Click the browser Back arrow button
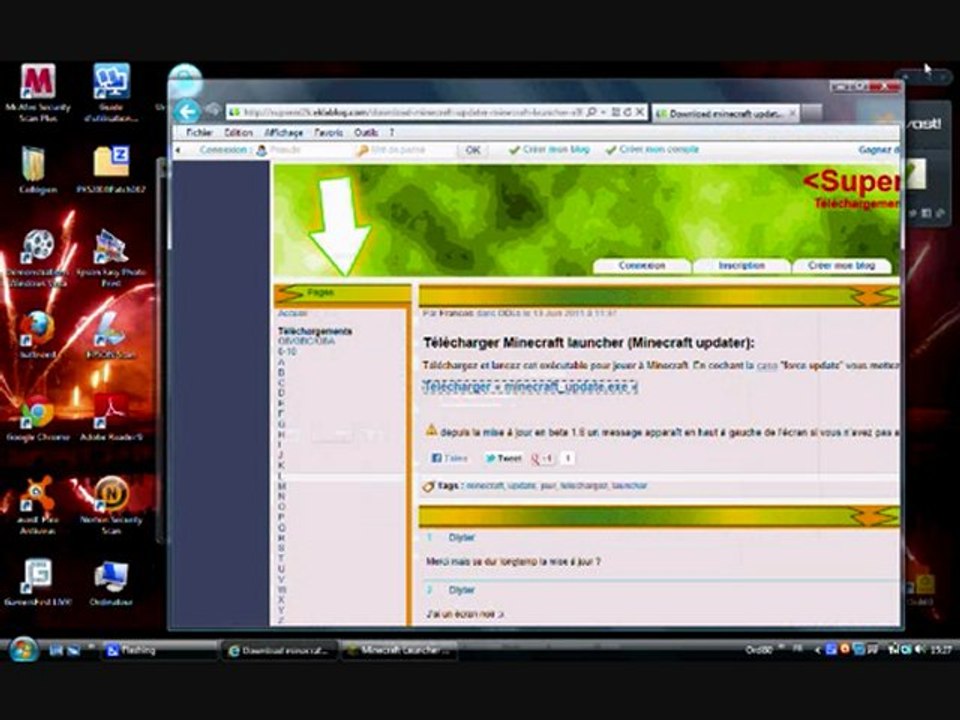This screenshot has width=960, height=720. coord(187,111)
